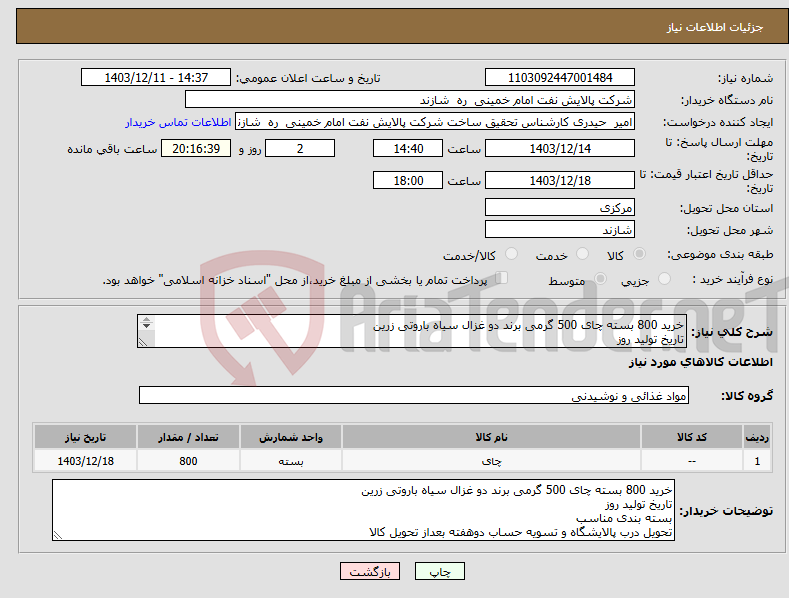
Task: Click the ساعت باقی مانده label
Action: 112,150
